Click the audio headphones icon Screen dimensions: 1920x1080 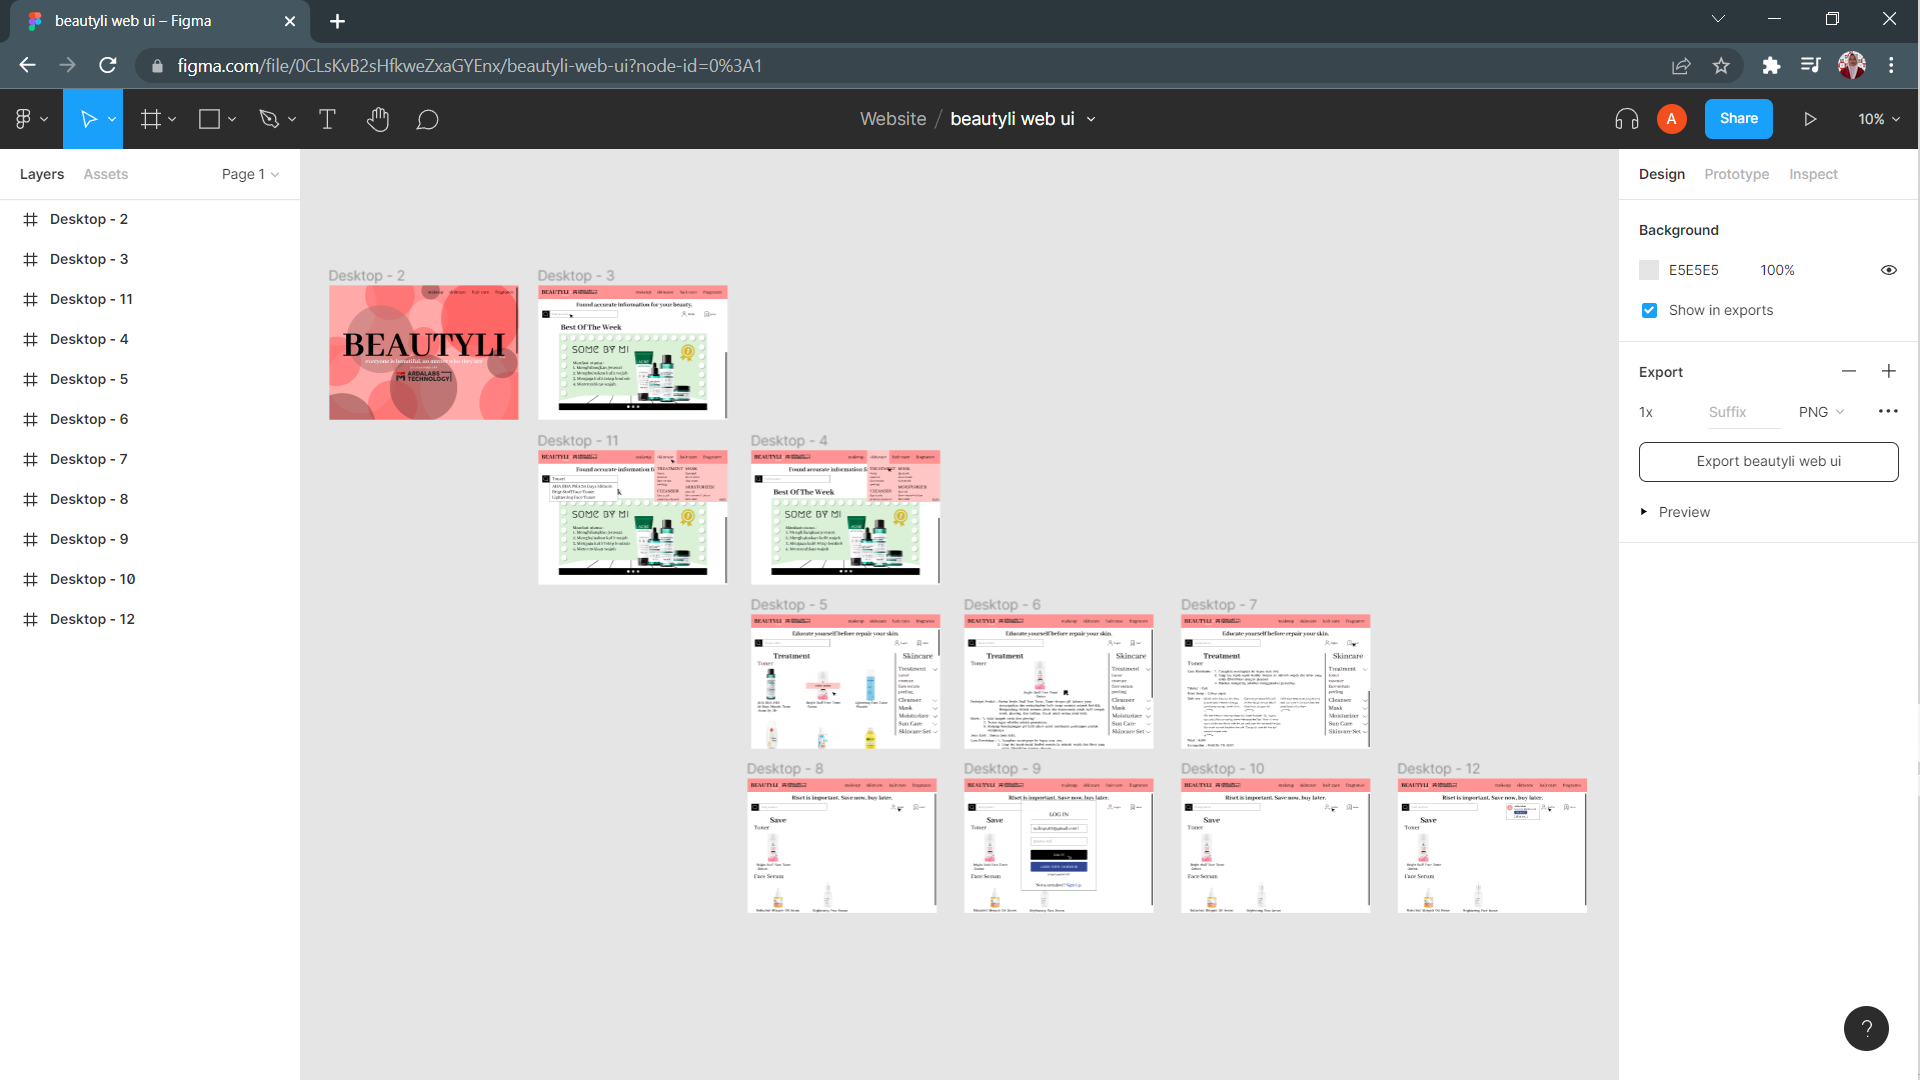[1626, 119]
